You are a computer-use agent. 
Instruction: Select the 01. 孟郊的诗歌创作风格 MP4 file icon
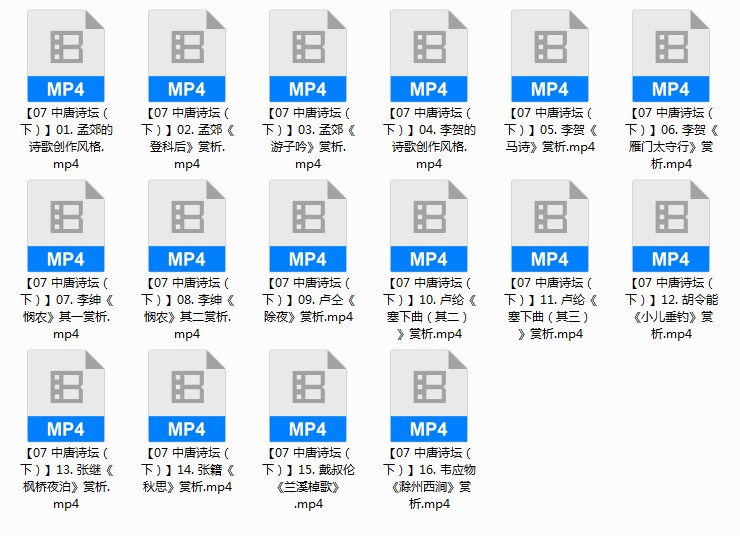[x=66, y=56]
